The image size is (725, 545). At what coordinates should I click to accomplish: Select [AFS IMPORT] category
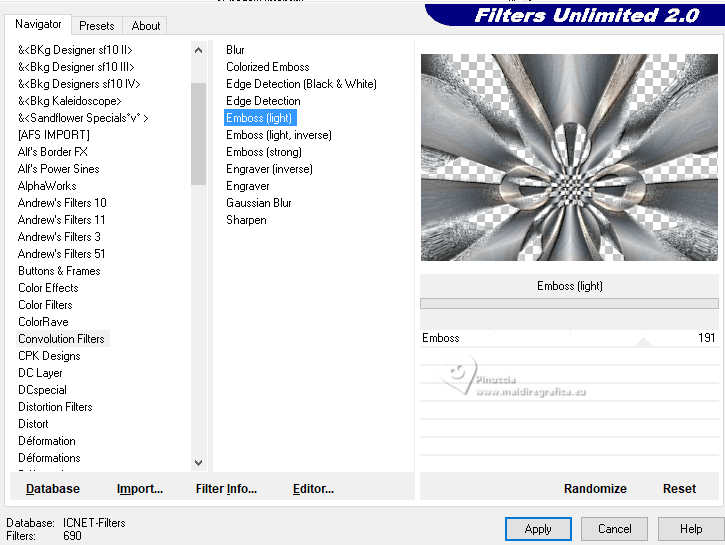pos(54,135)
